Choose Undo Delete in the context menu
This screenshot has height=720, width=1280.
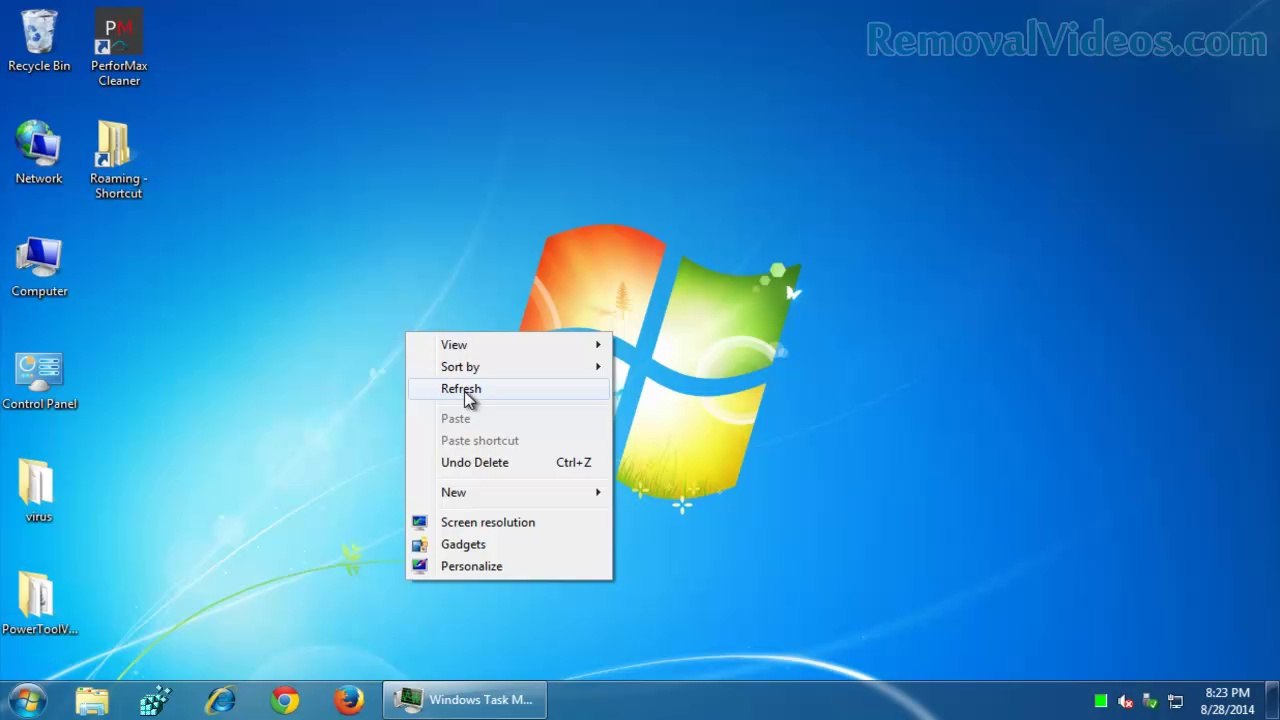[509, 463]
